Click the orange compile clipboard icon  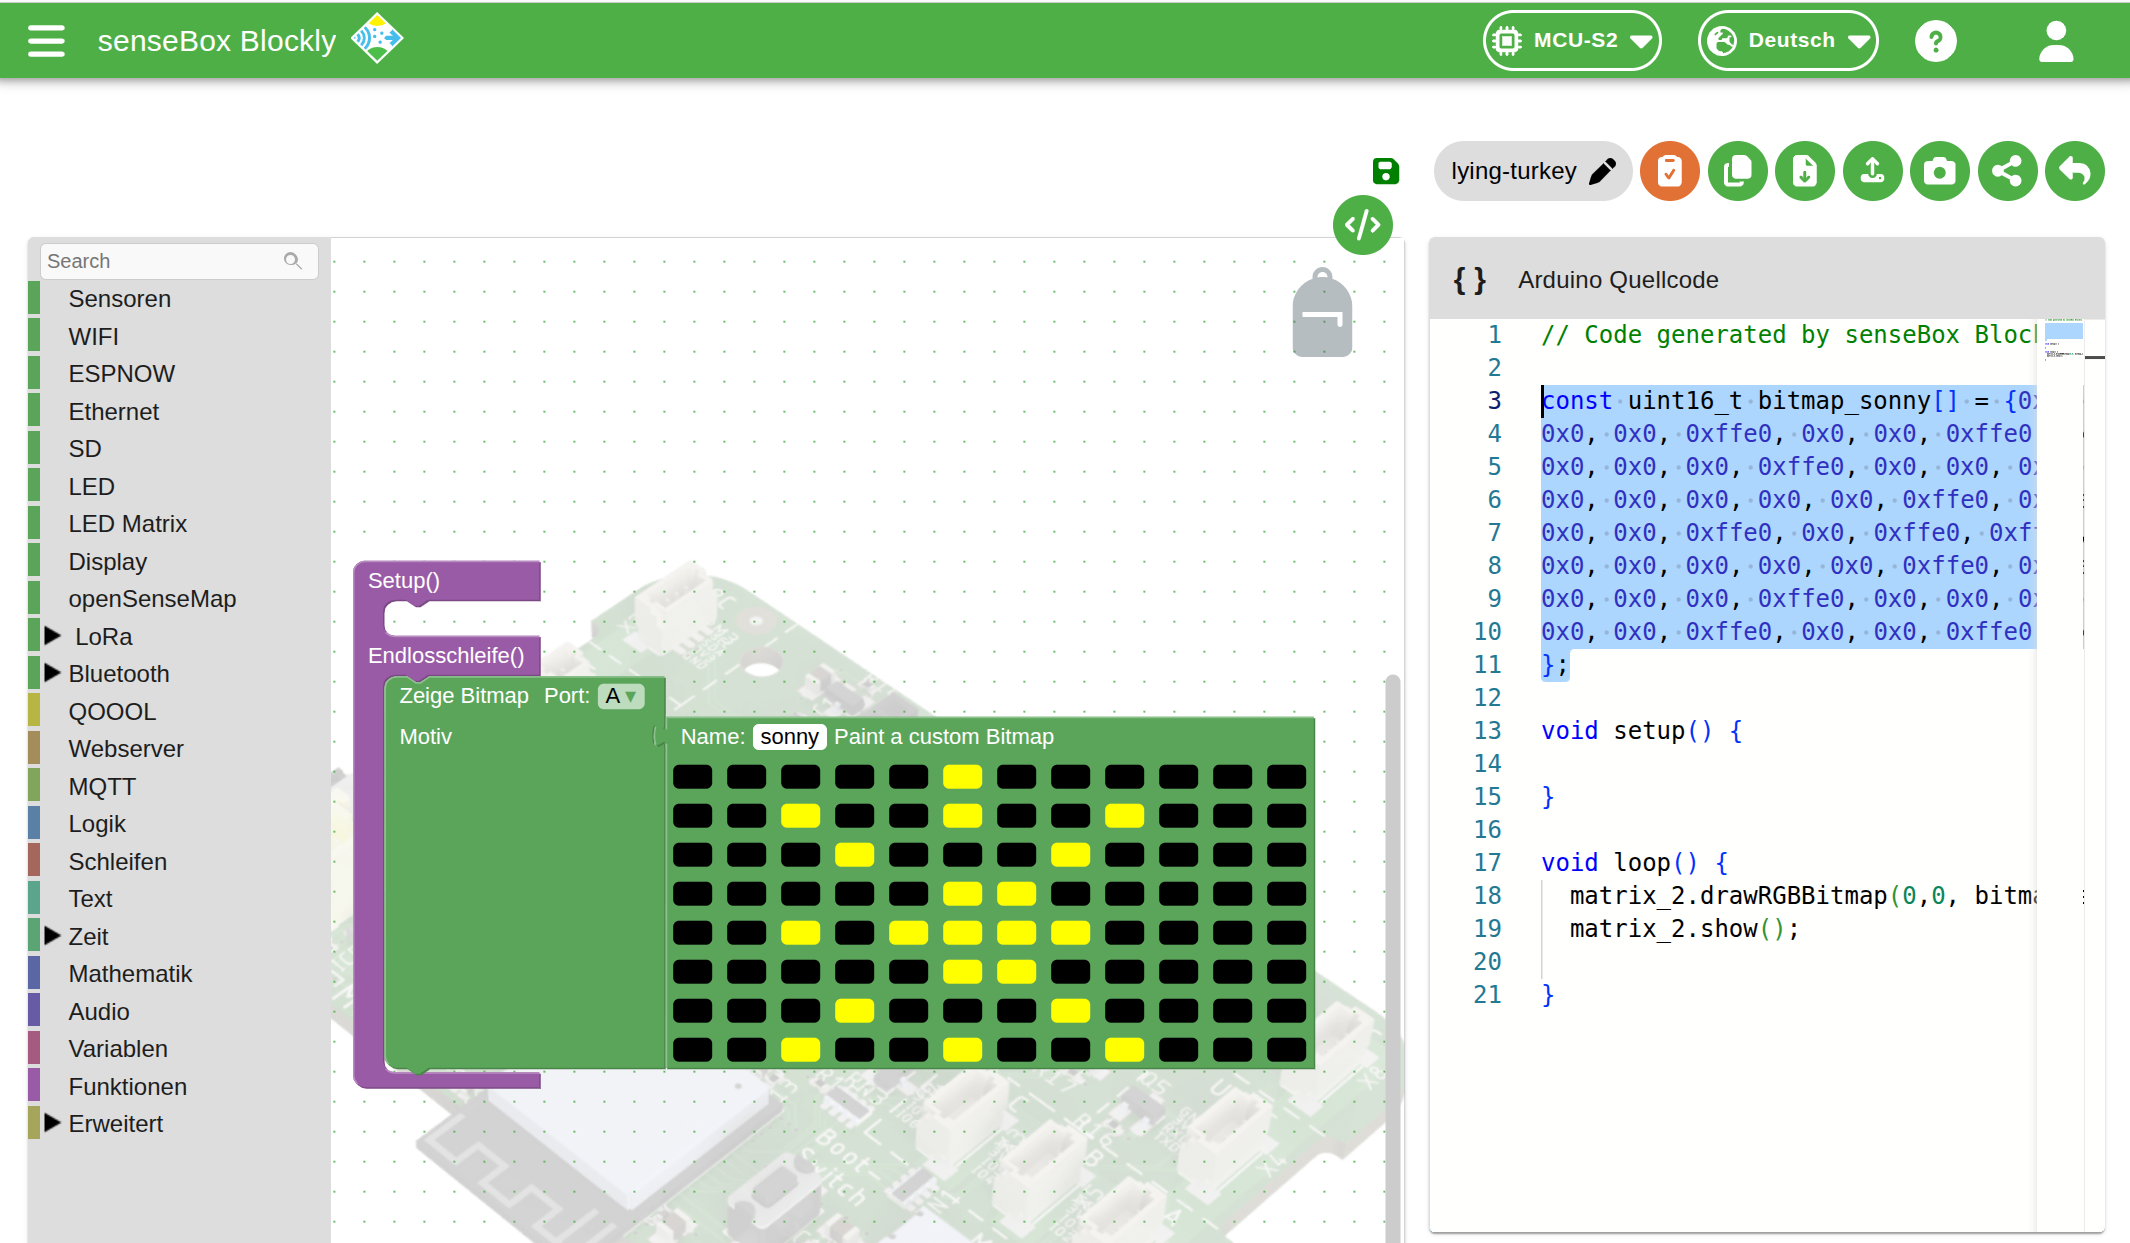click(x=1669, y=172)
